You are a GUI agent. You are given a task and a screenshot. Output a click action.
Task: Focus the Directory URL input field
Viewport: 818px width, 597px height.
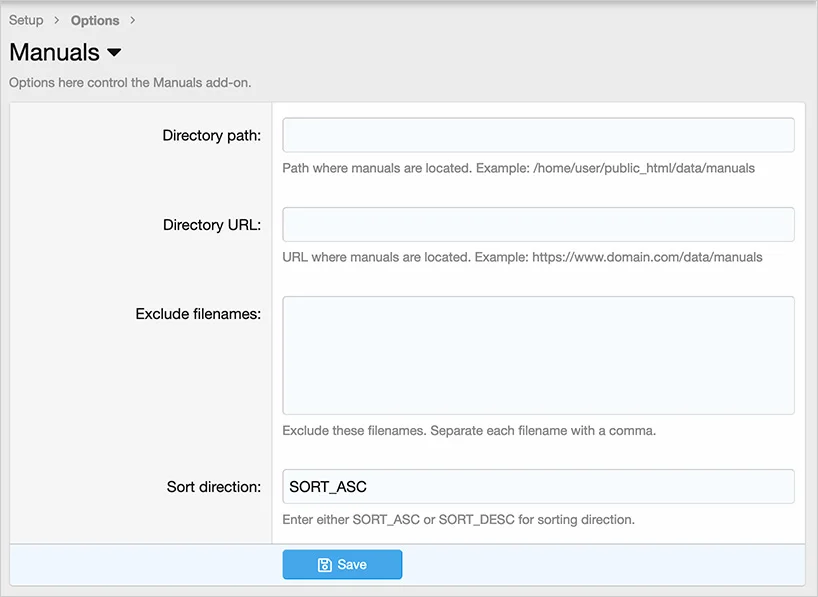(x=538, y=224)
